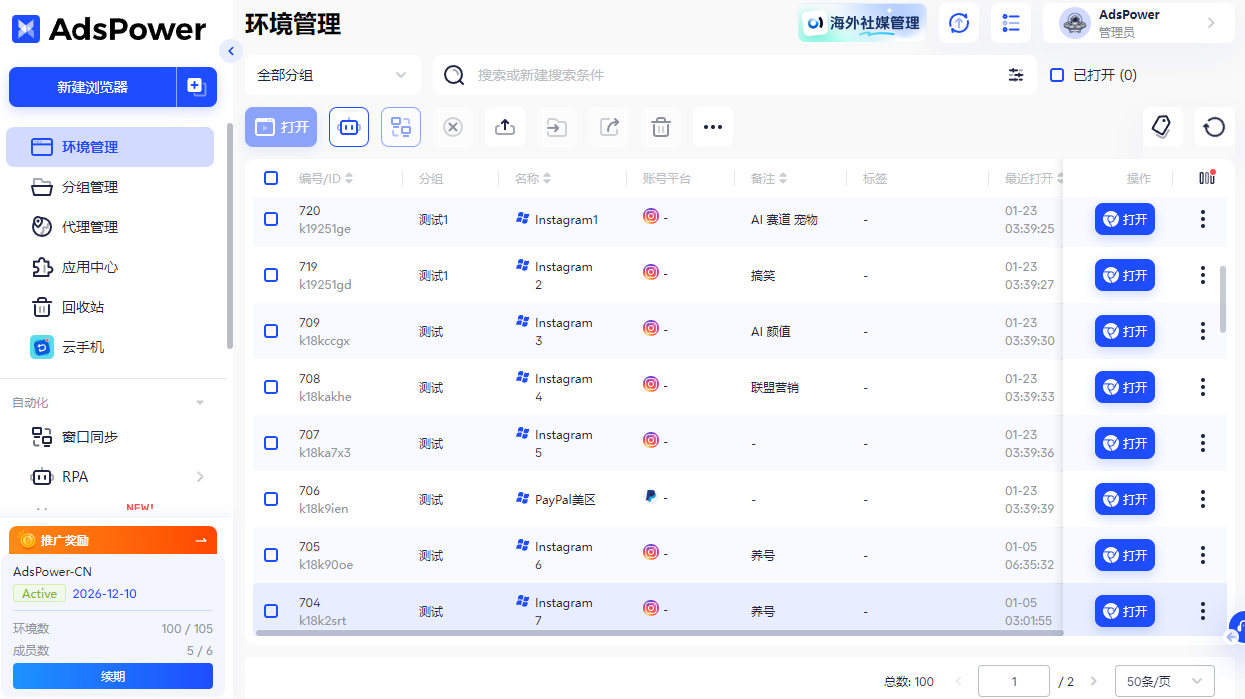This screenshot has height=699, width=1245.
Task: Open the 50条/页 page size dropdown
Action: [x=1163, y=680]
